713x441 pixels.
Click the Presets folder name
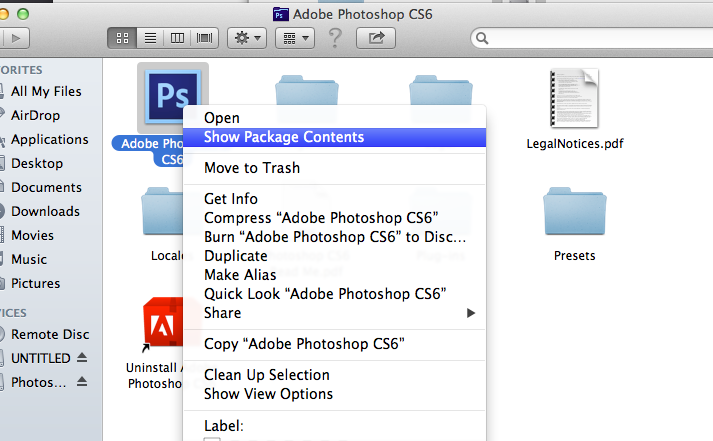[574, 256]
